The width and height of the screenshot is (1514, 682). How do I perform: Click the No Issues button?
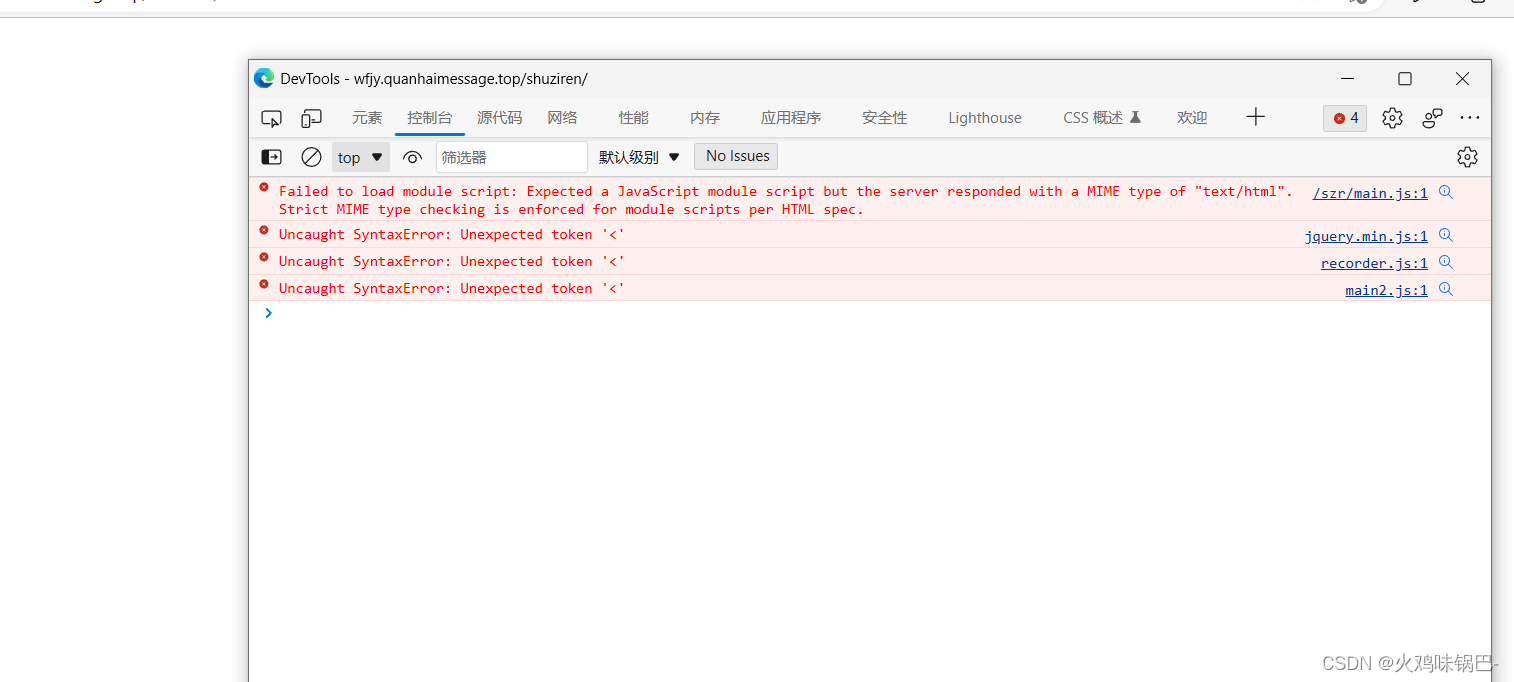pyautogui.click(x=736, y=156)
